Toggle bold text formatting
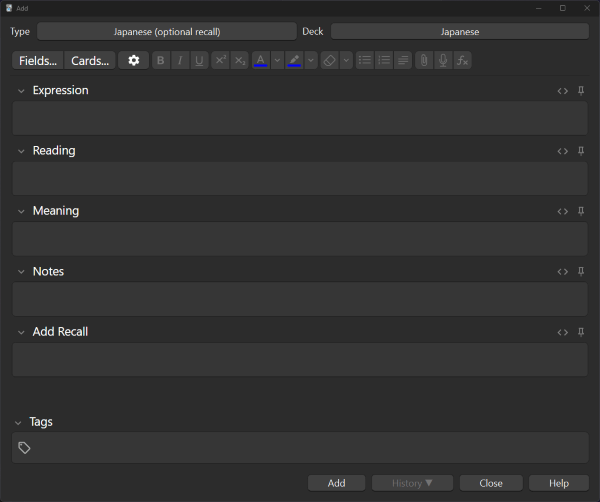 (161, 60)
